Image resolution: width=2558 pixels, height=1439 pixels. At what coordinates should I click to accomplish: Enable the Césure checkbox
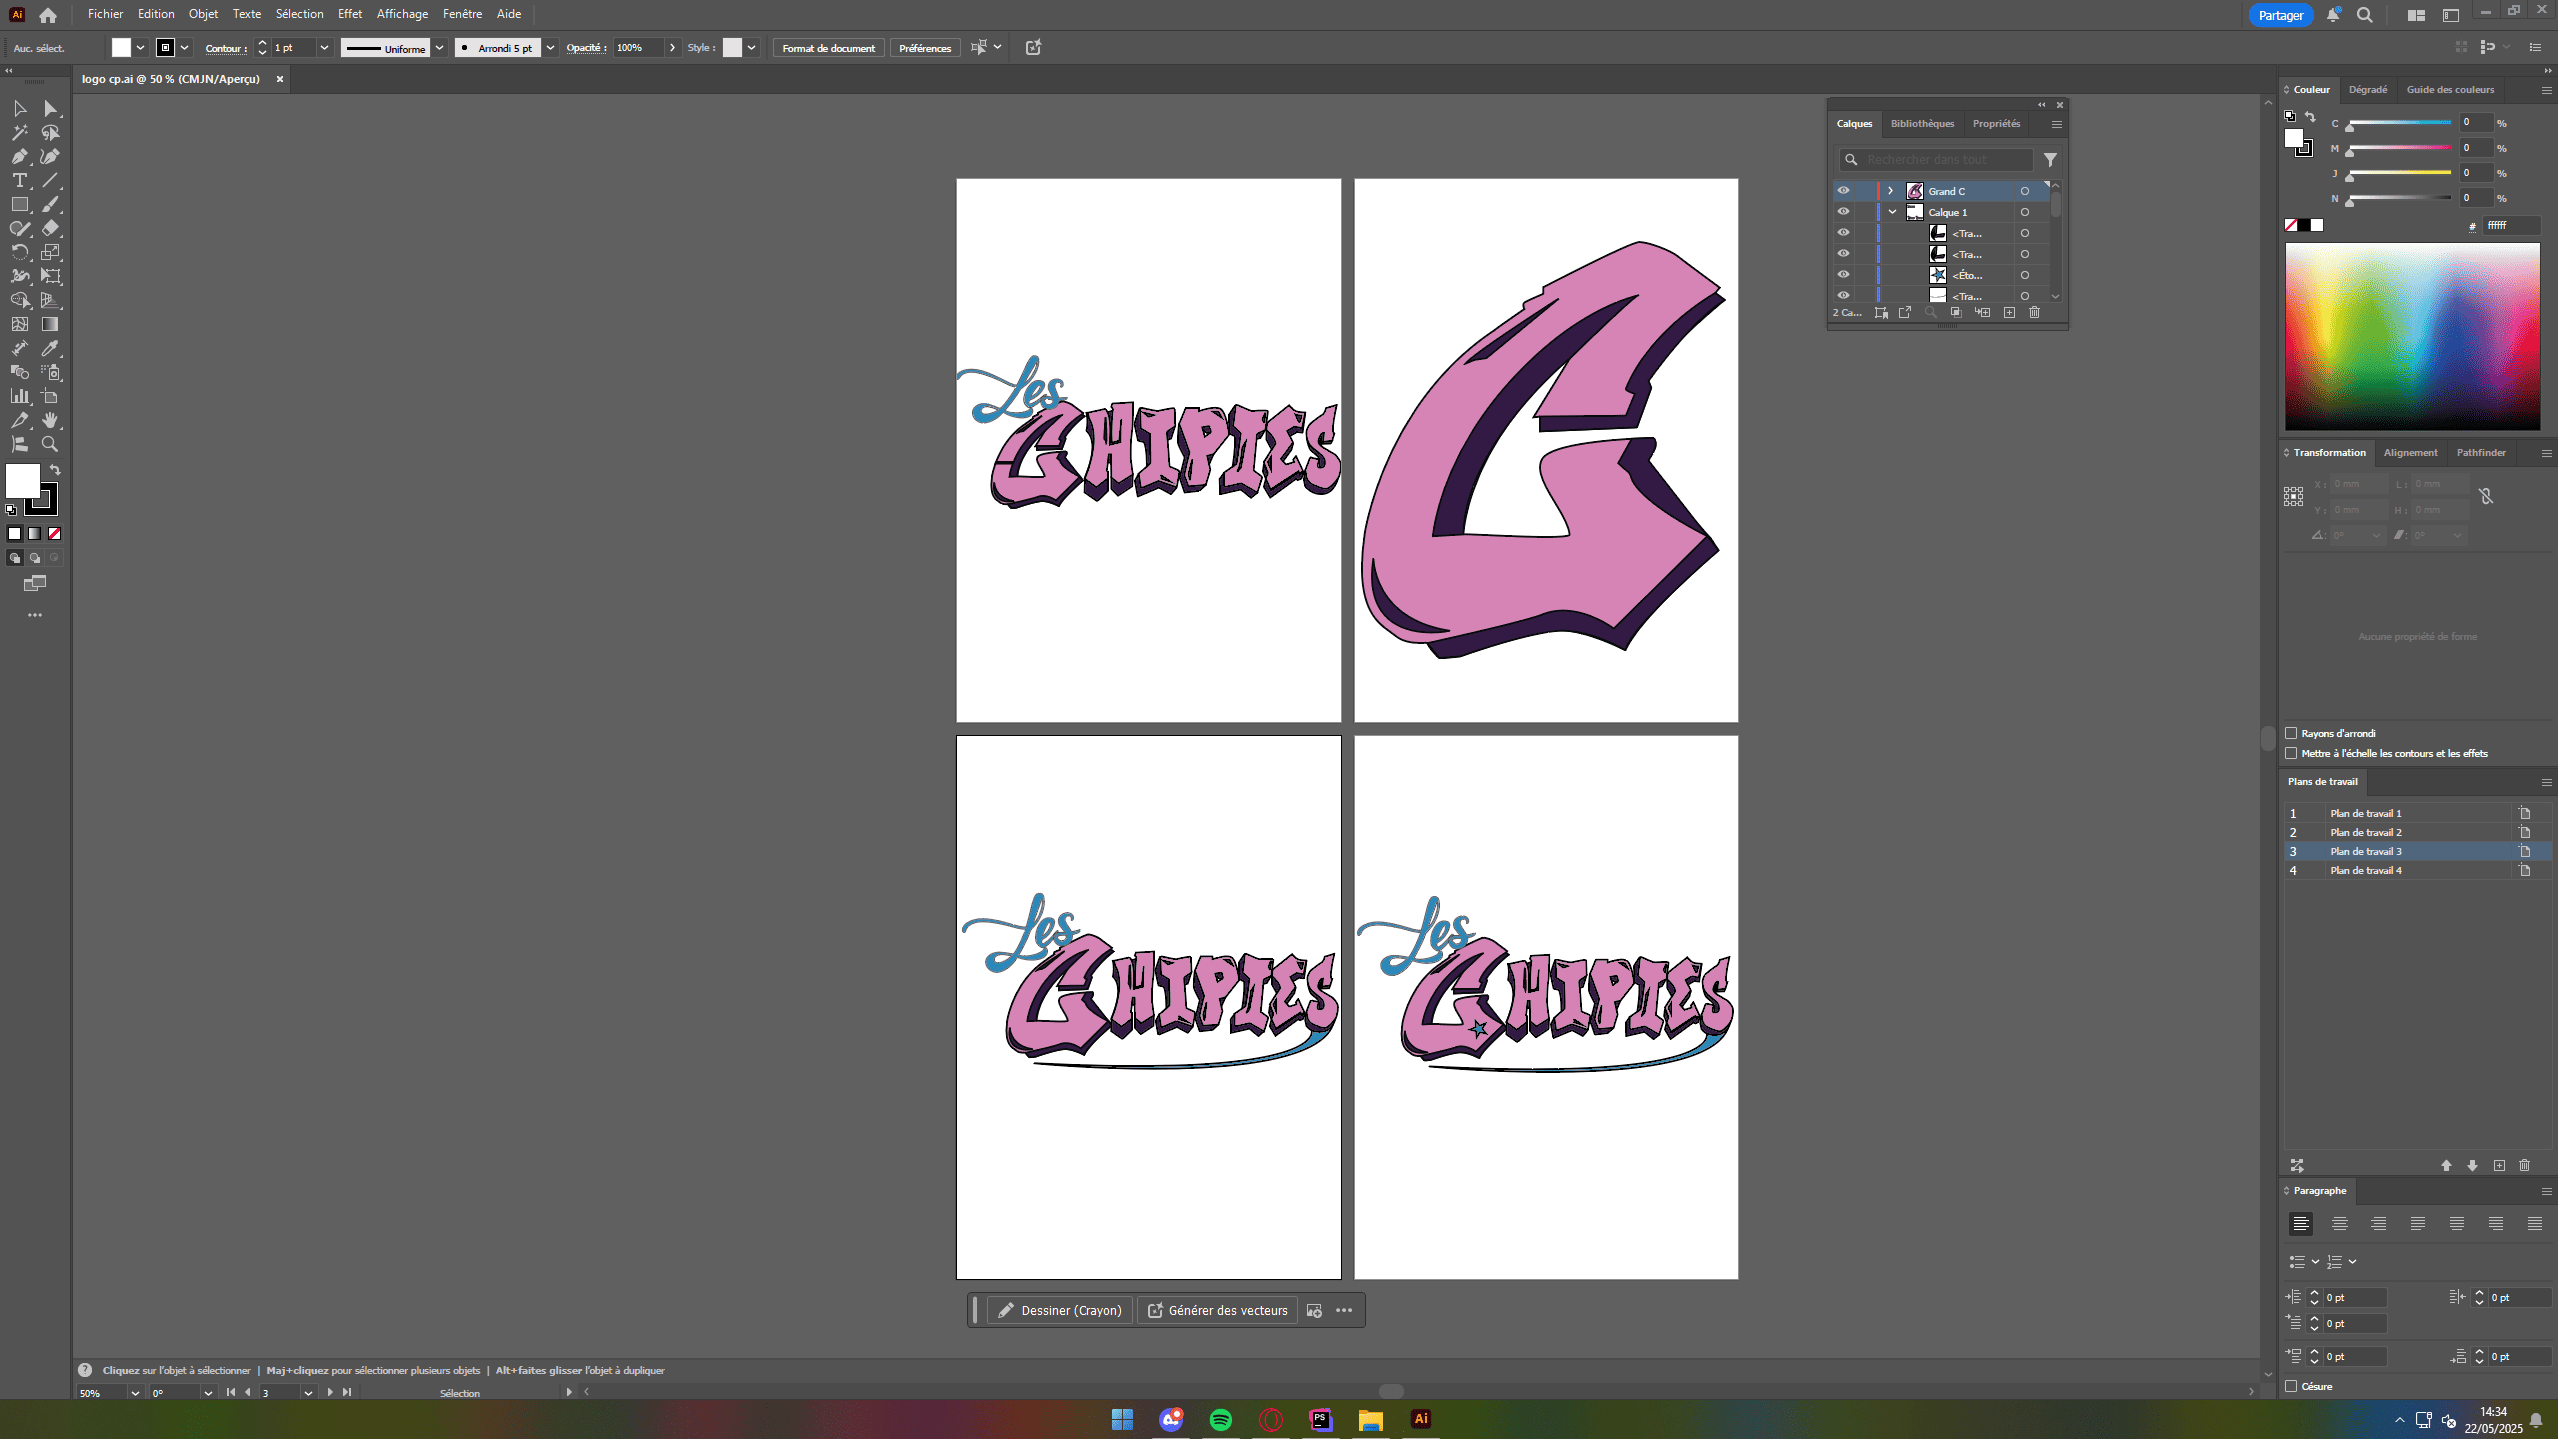(x=2291, y=1386)
